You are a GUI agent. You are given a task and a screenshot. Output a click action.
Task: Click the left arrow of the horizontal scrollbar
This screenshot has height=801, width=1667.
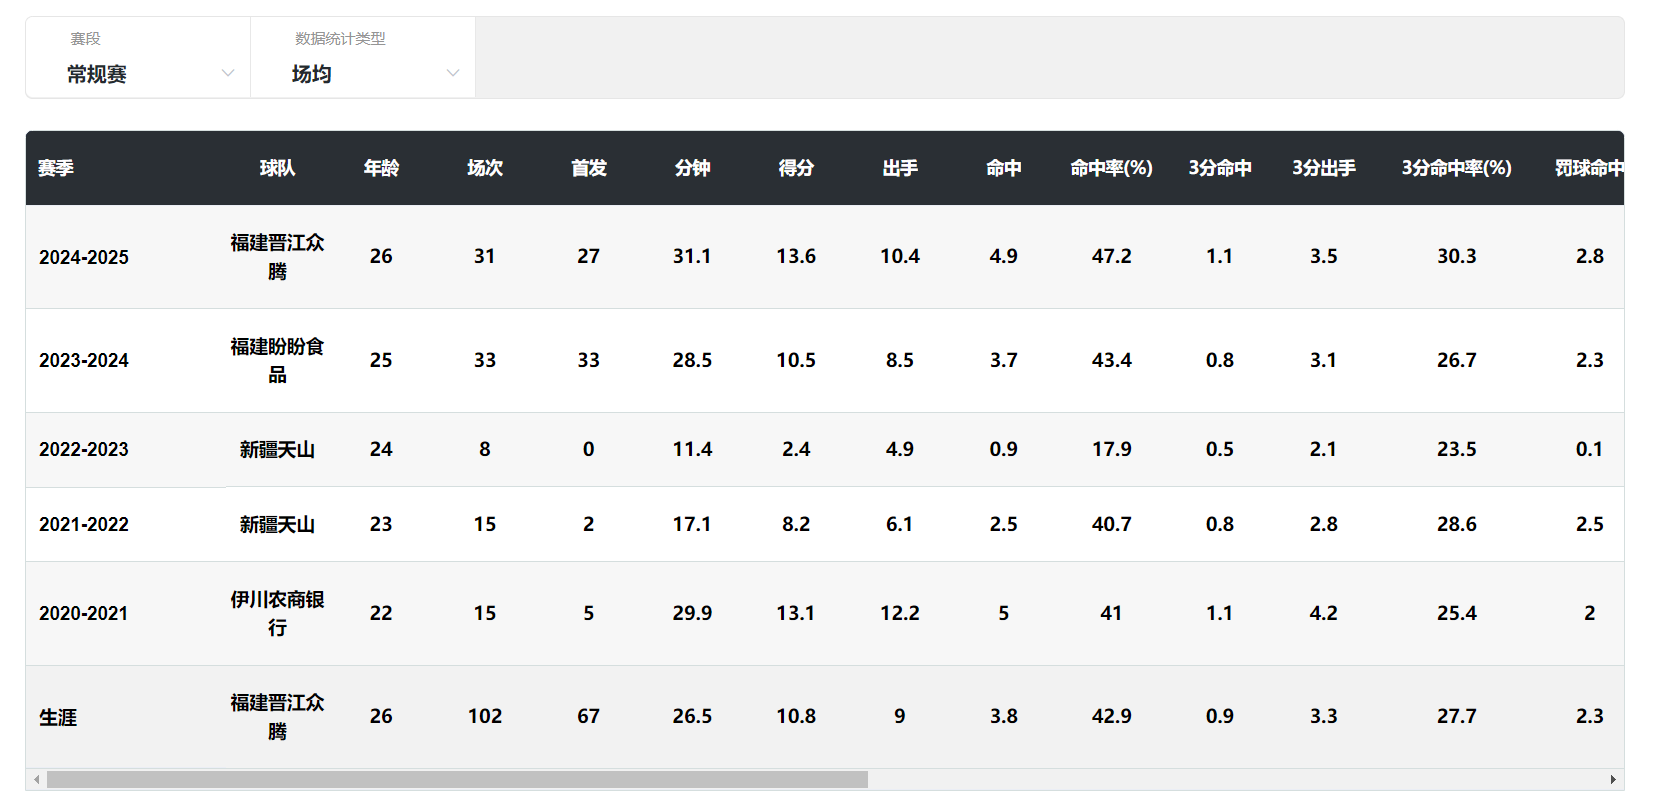click(x=37, y=779)
